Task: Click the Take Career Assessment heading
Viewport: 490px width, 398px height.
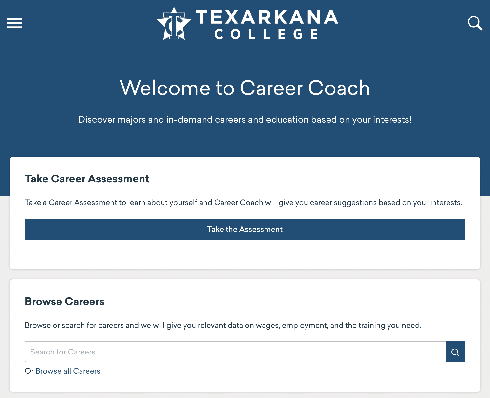Action: tap(87, 179)
